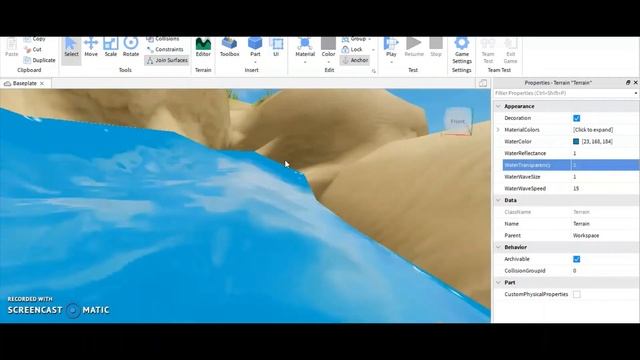Viewport: 640px width, 360px height.
Task: Open the UI insert tool
Action: (276, 47)
